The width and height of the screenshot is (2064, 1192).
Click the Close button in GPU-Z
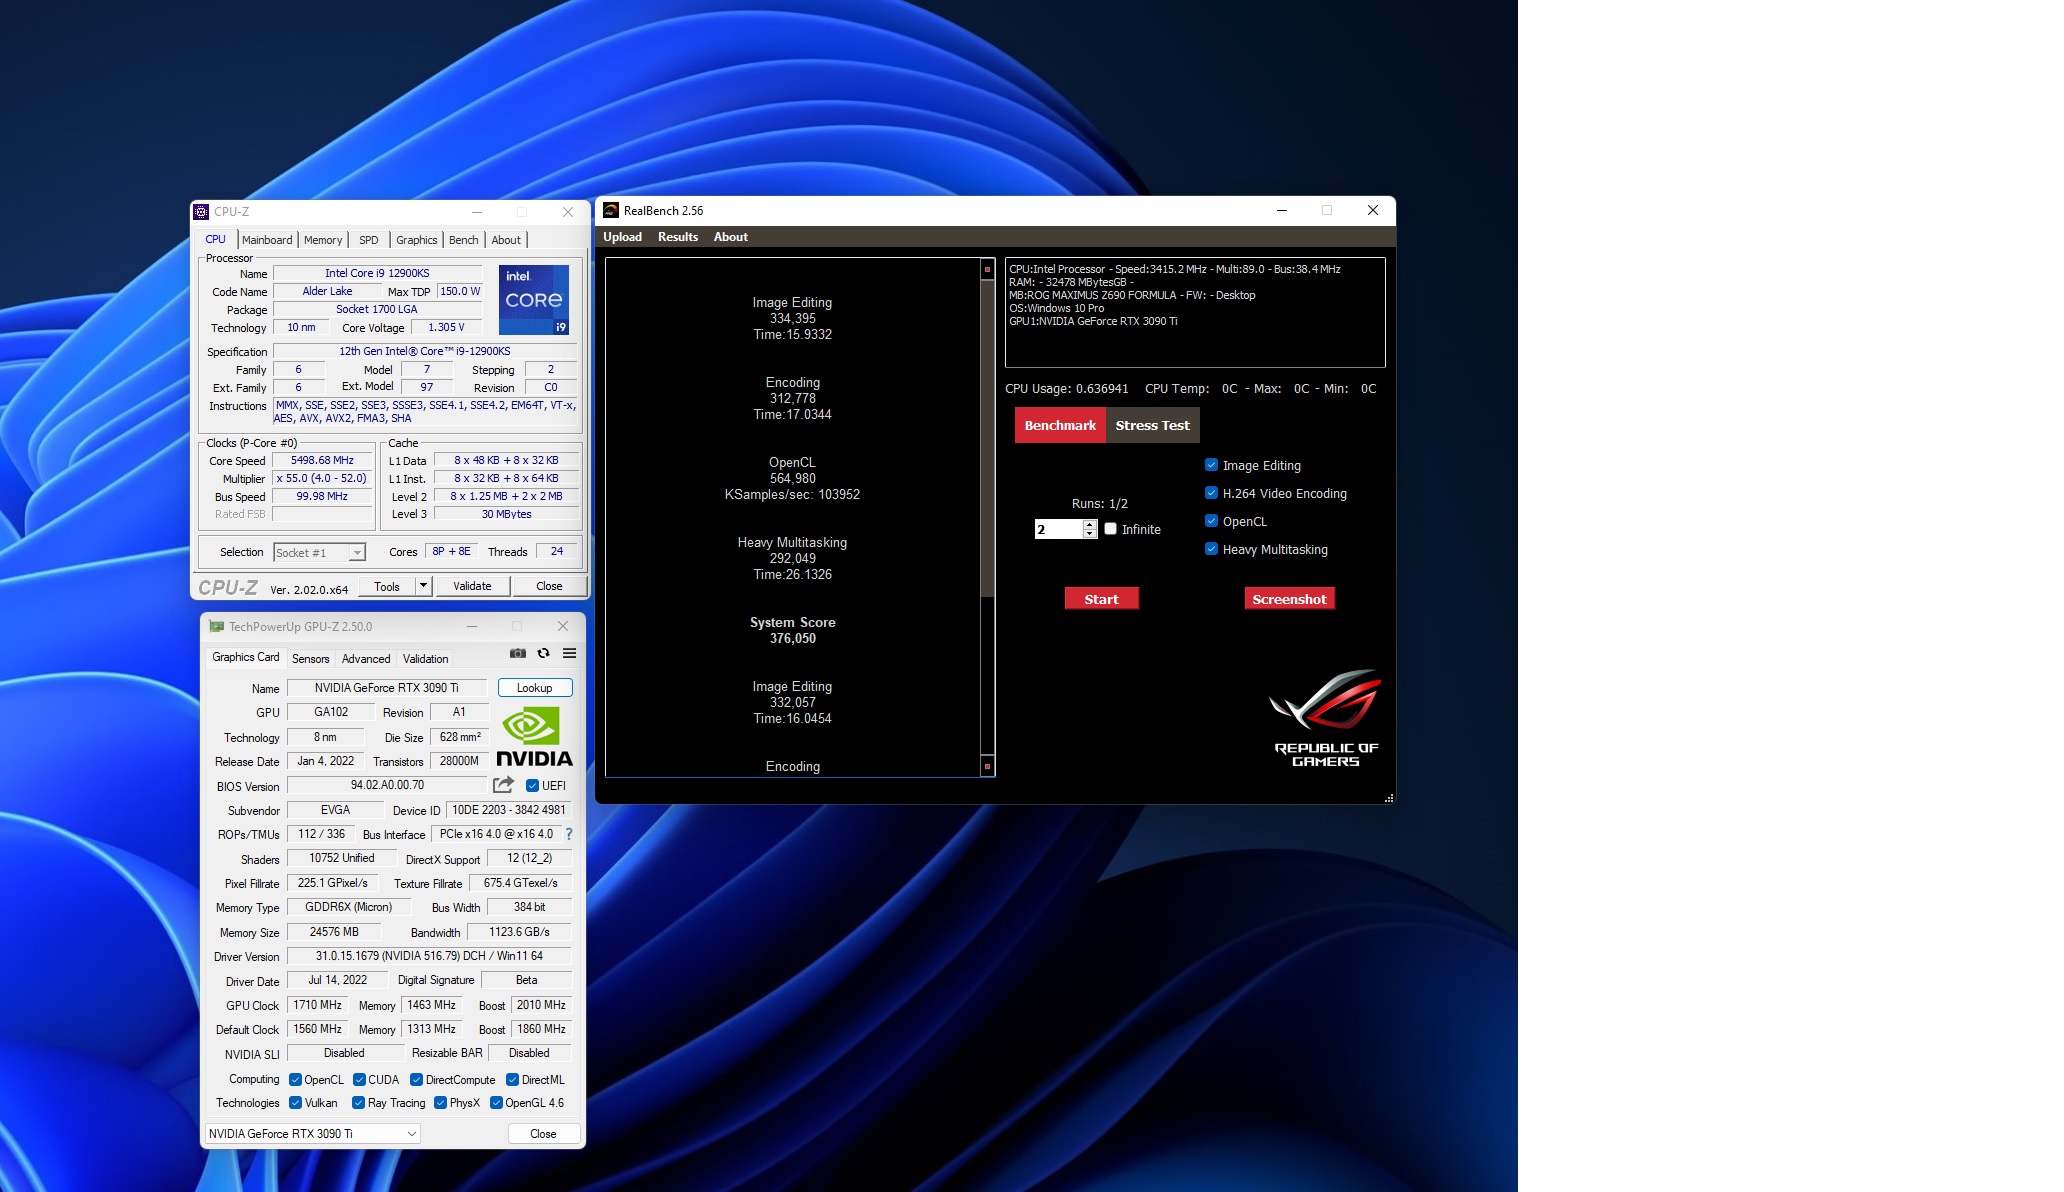(543, 1133)
